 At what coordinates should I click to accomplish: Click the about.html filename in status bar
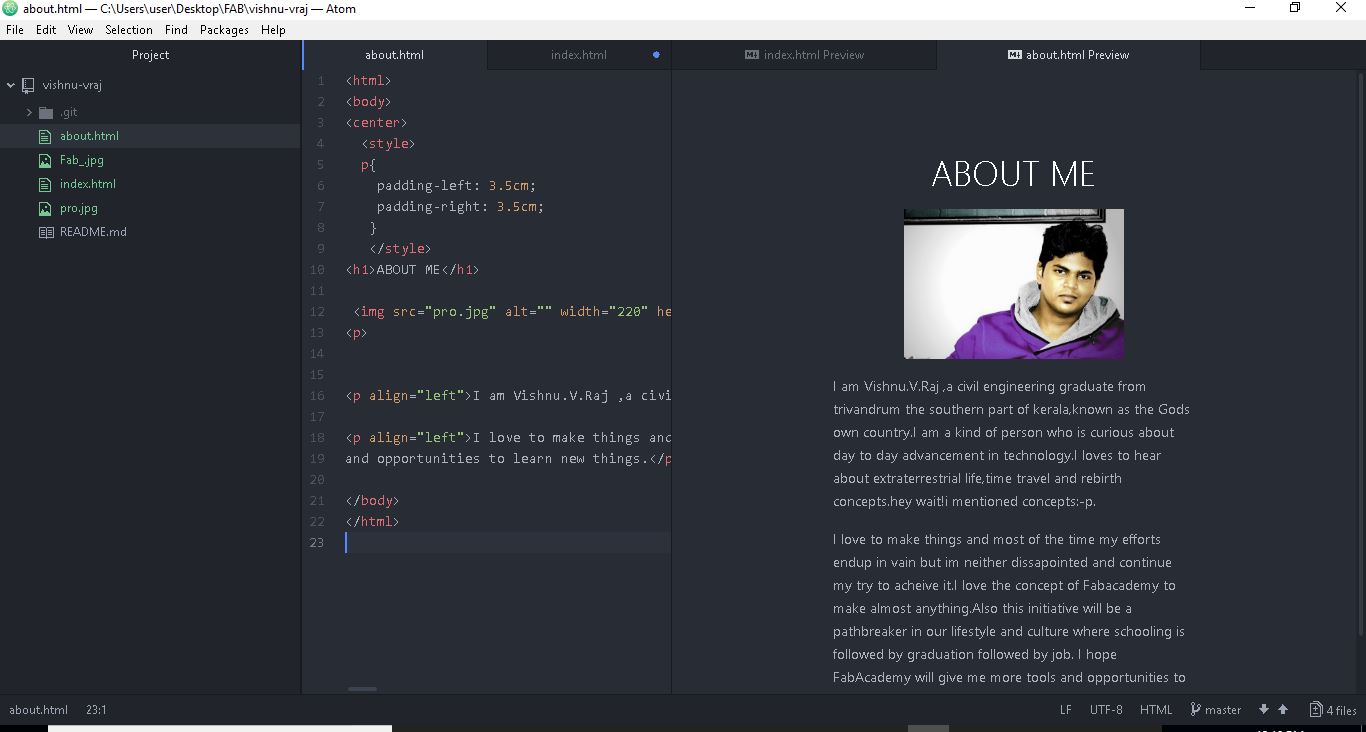(38, 710)
